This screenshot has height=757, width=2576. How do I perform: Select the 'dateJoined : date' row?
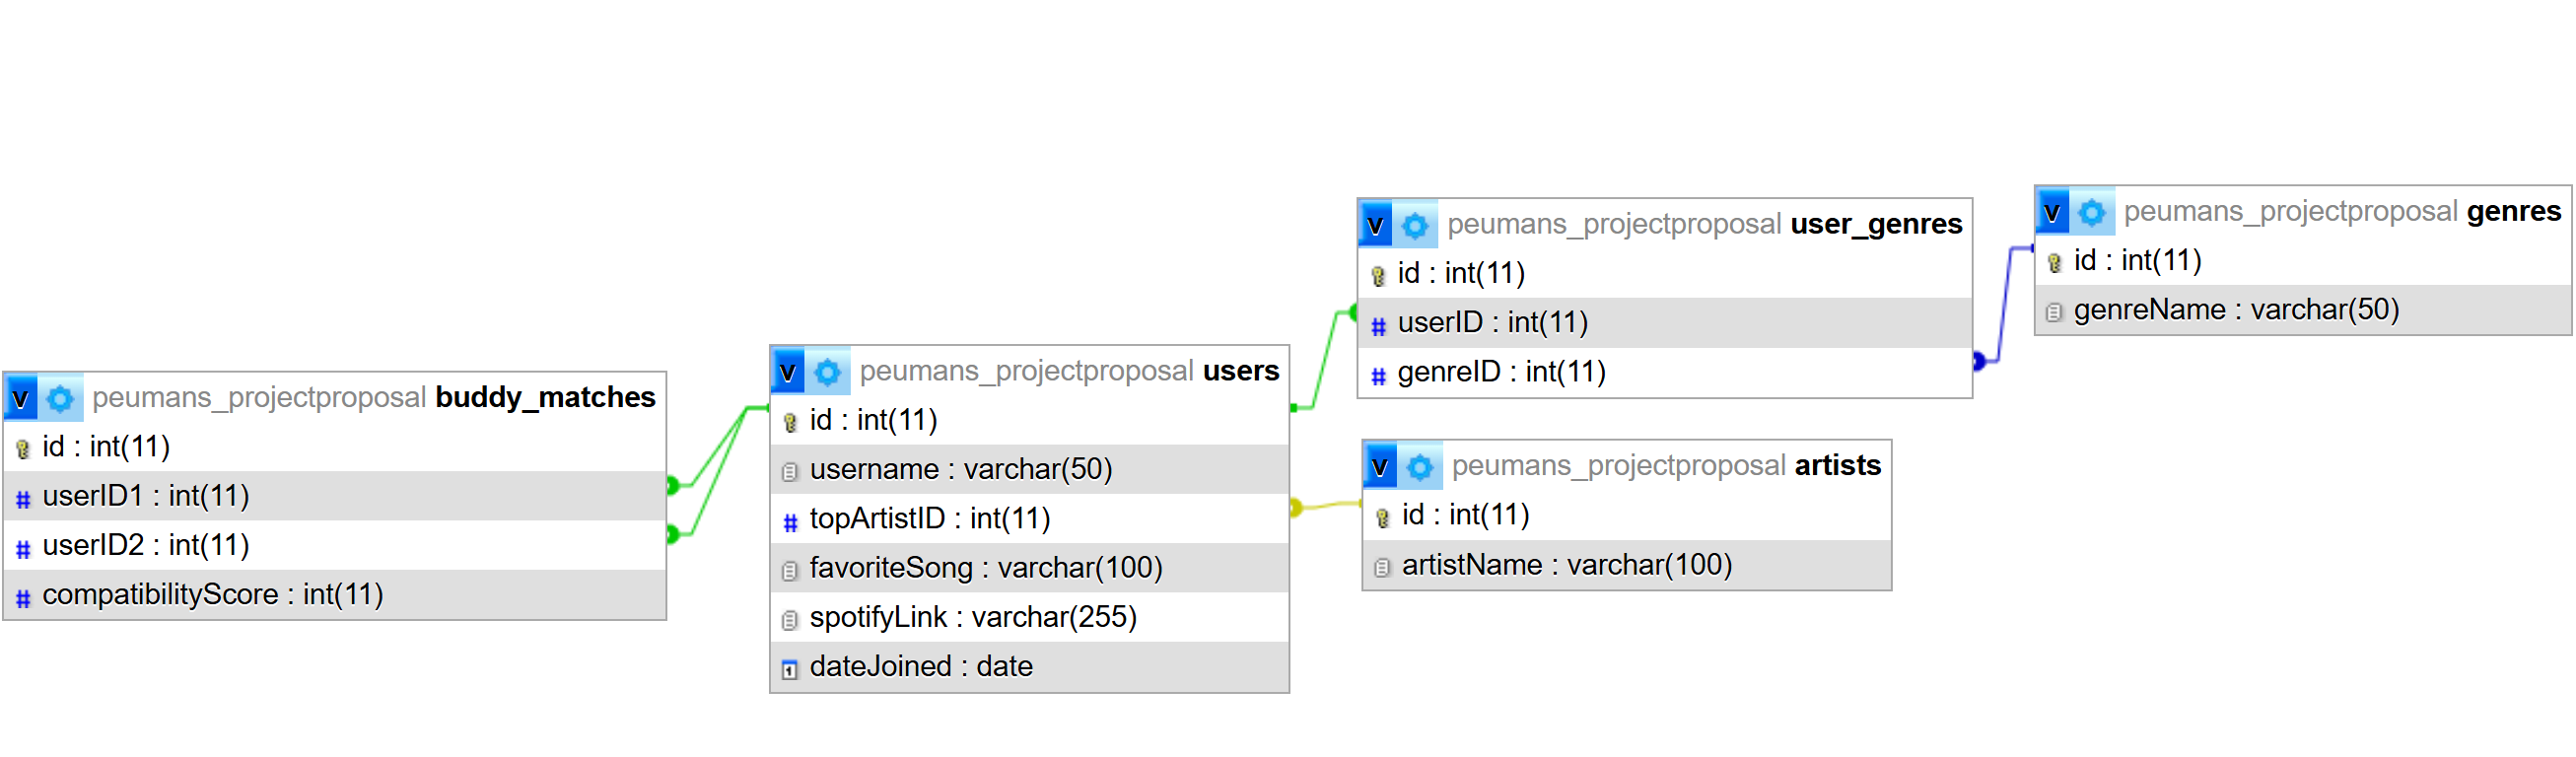[x=1030, y=666]
